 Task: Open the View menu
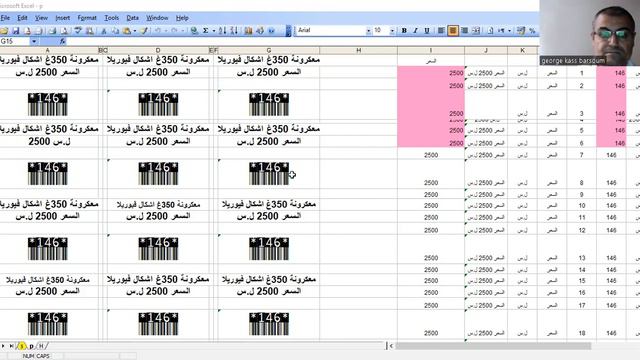tap(41, 18)
